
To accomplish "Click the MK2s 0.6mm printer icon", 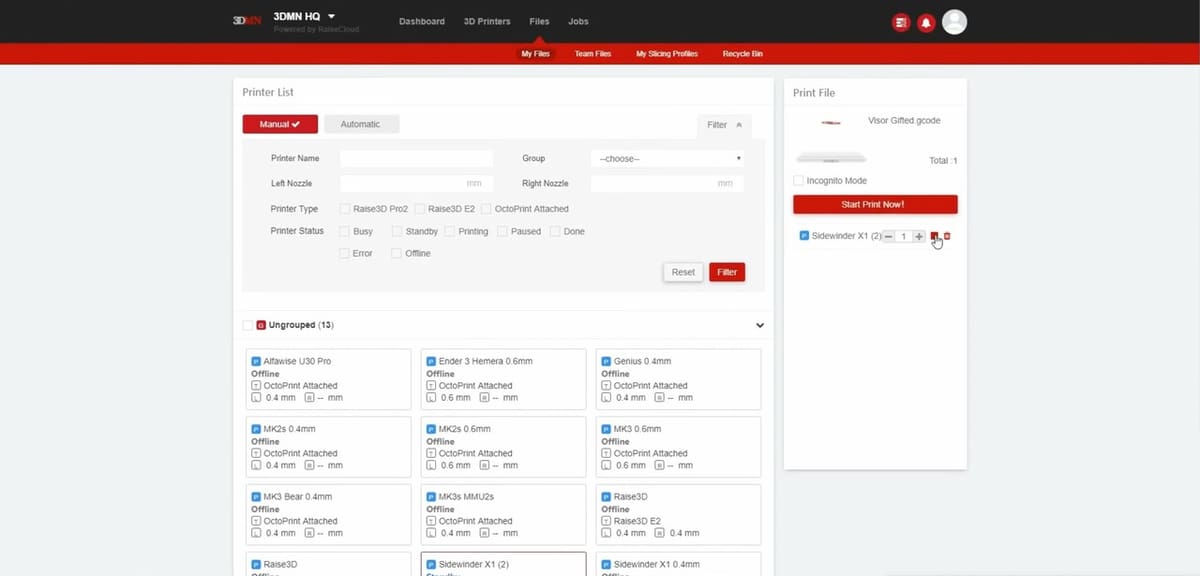I will pos(431,429).
